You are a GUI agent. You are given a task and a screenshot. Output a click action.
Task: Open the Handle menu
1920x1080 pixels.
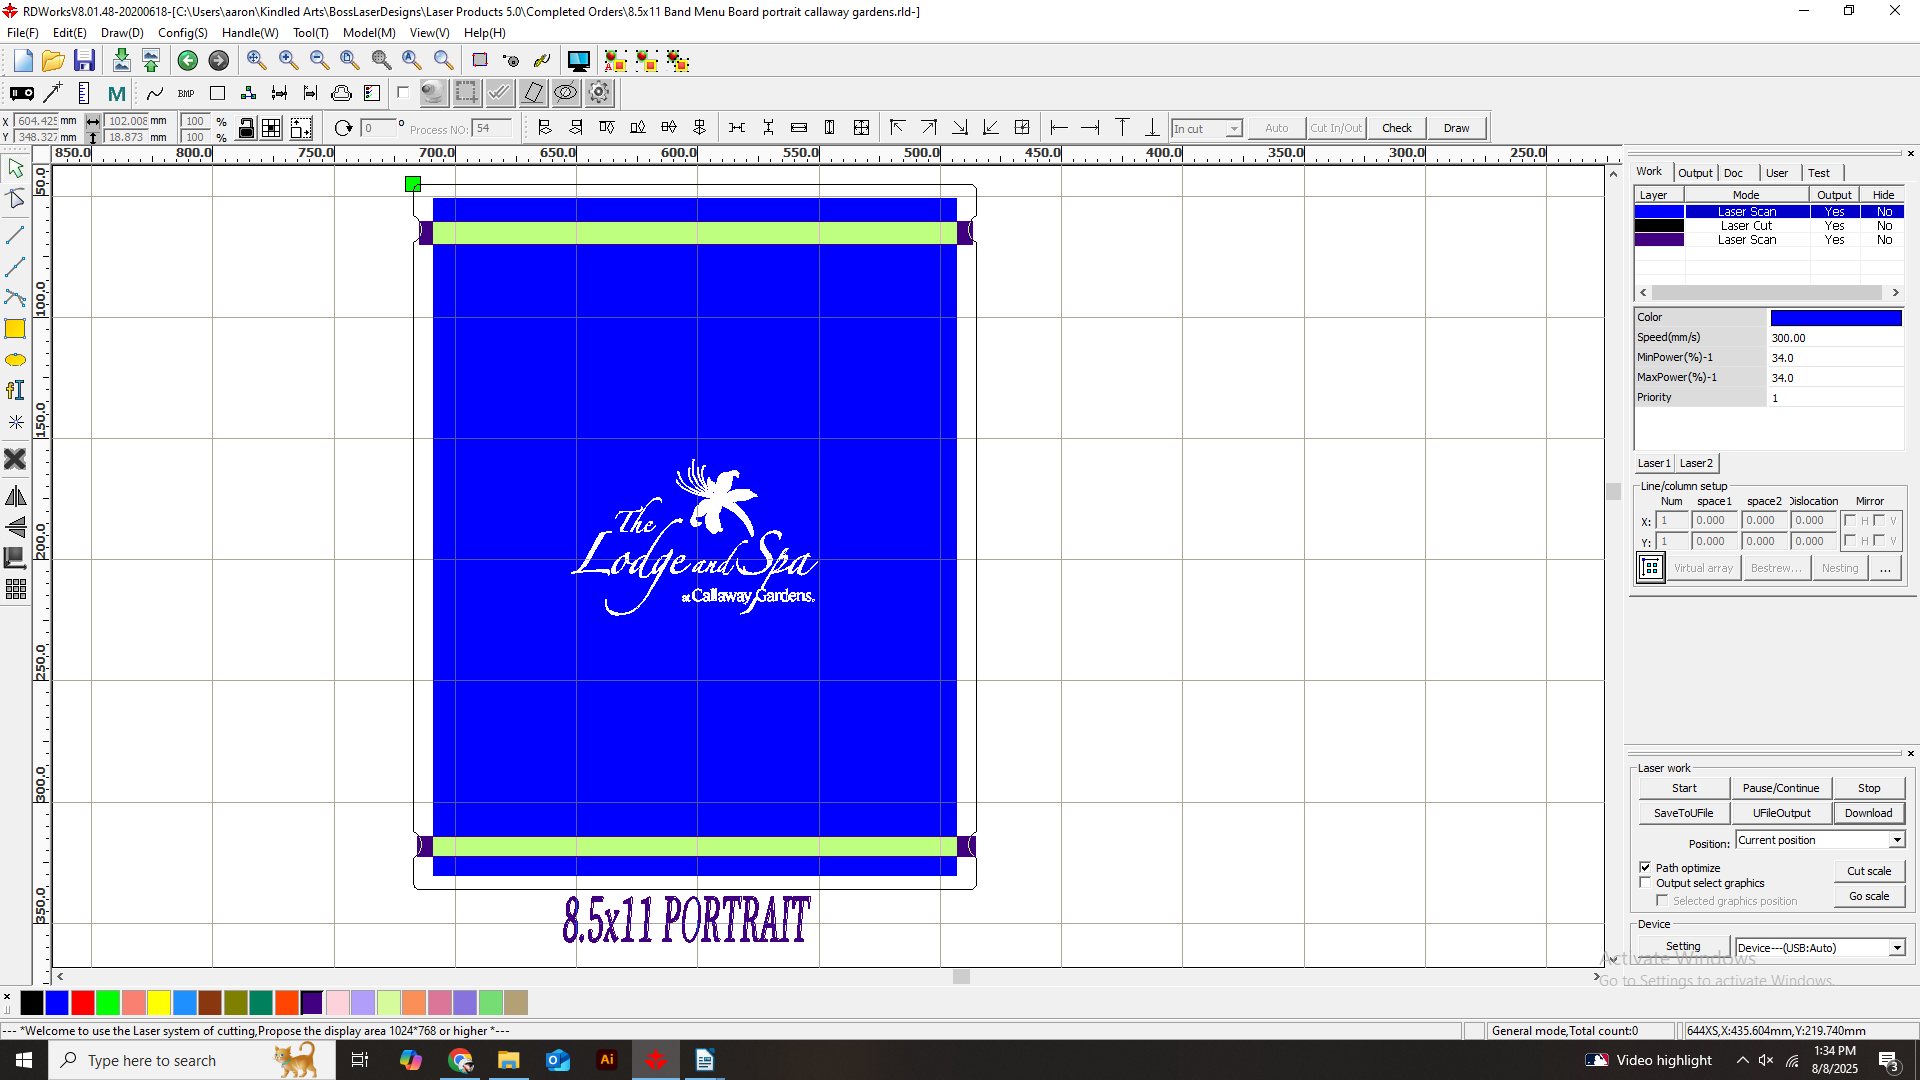pyautogui.click(x=250, y=33)
